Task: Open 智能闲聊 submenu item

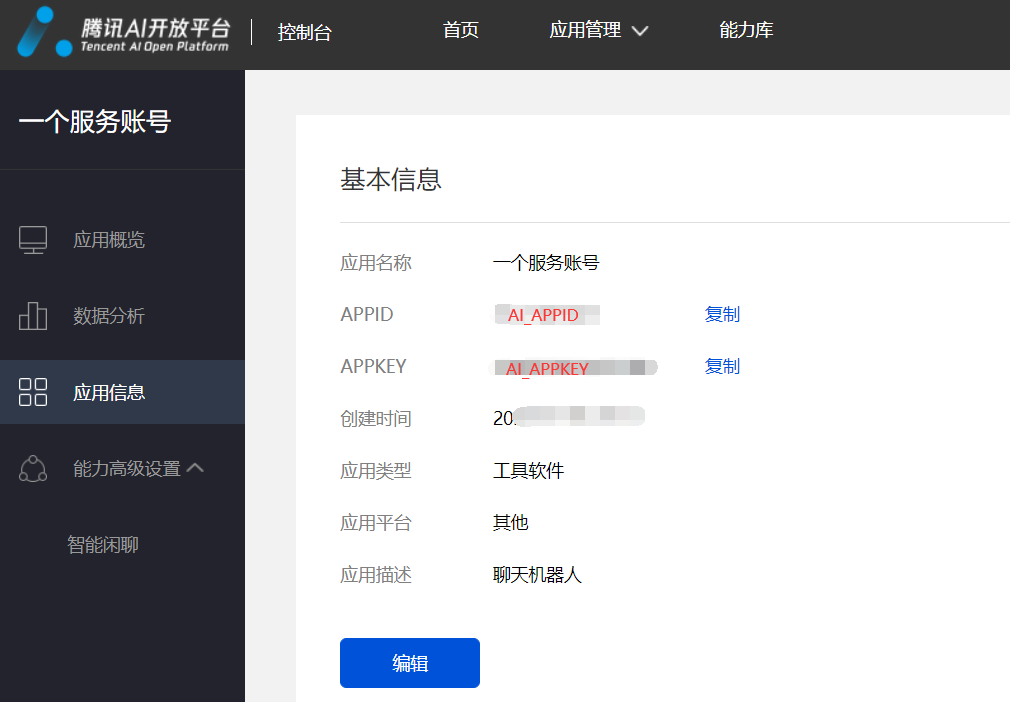Action: point(103,545)
